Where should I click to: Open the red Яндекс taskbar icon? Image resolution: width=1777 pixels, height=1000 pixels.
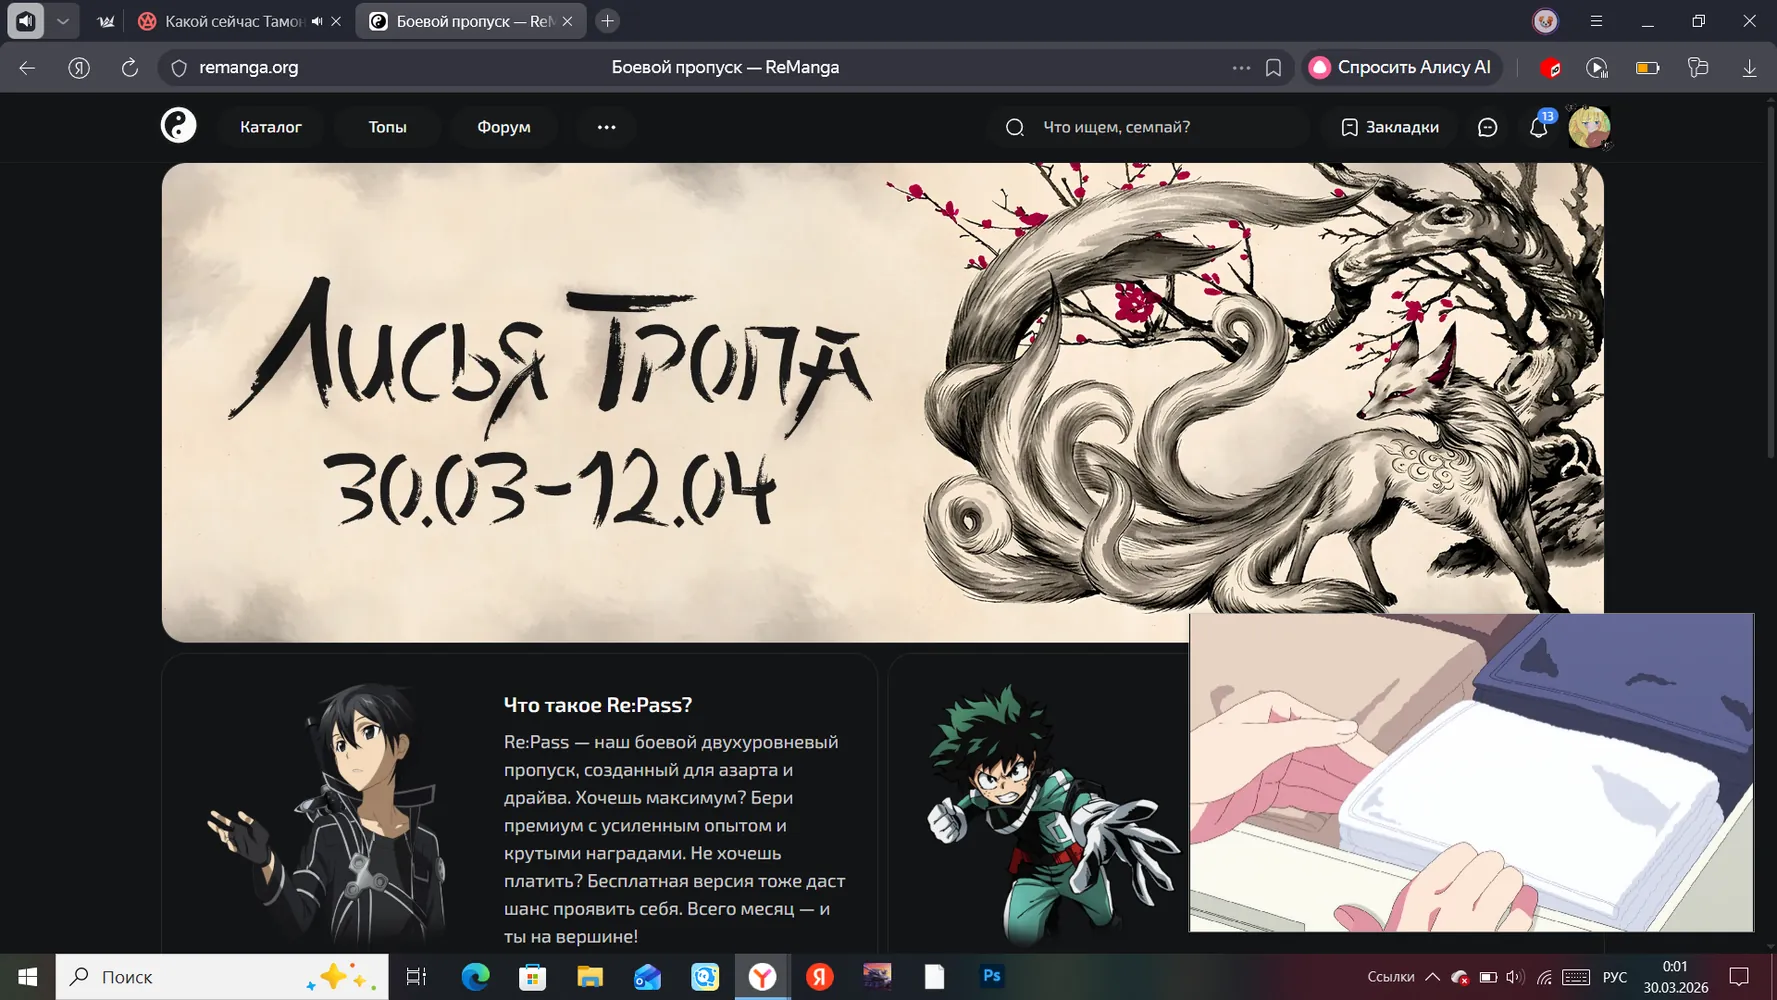[820, 977]
